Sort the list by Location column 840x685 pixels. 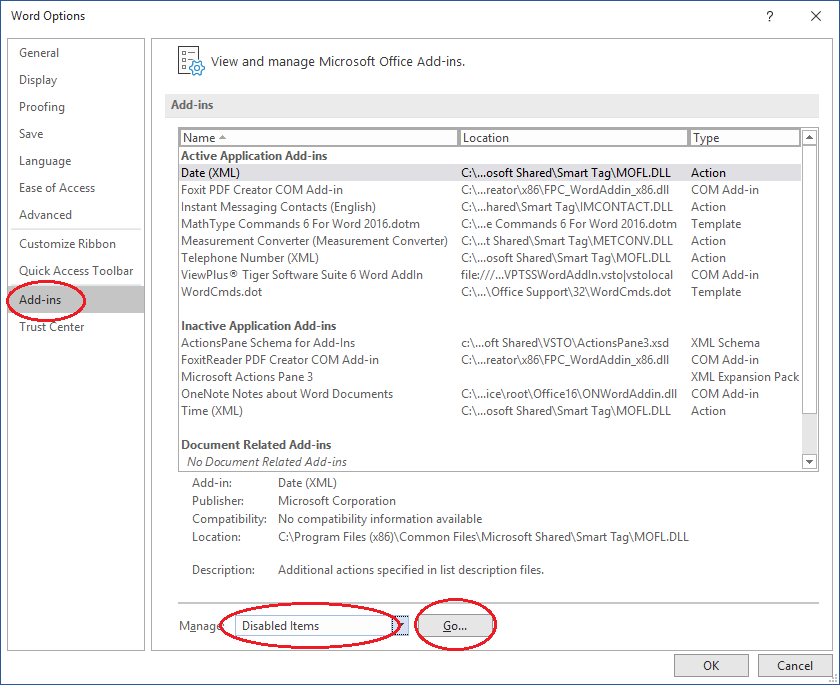[573, 138]
